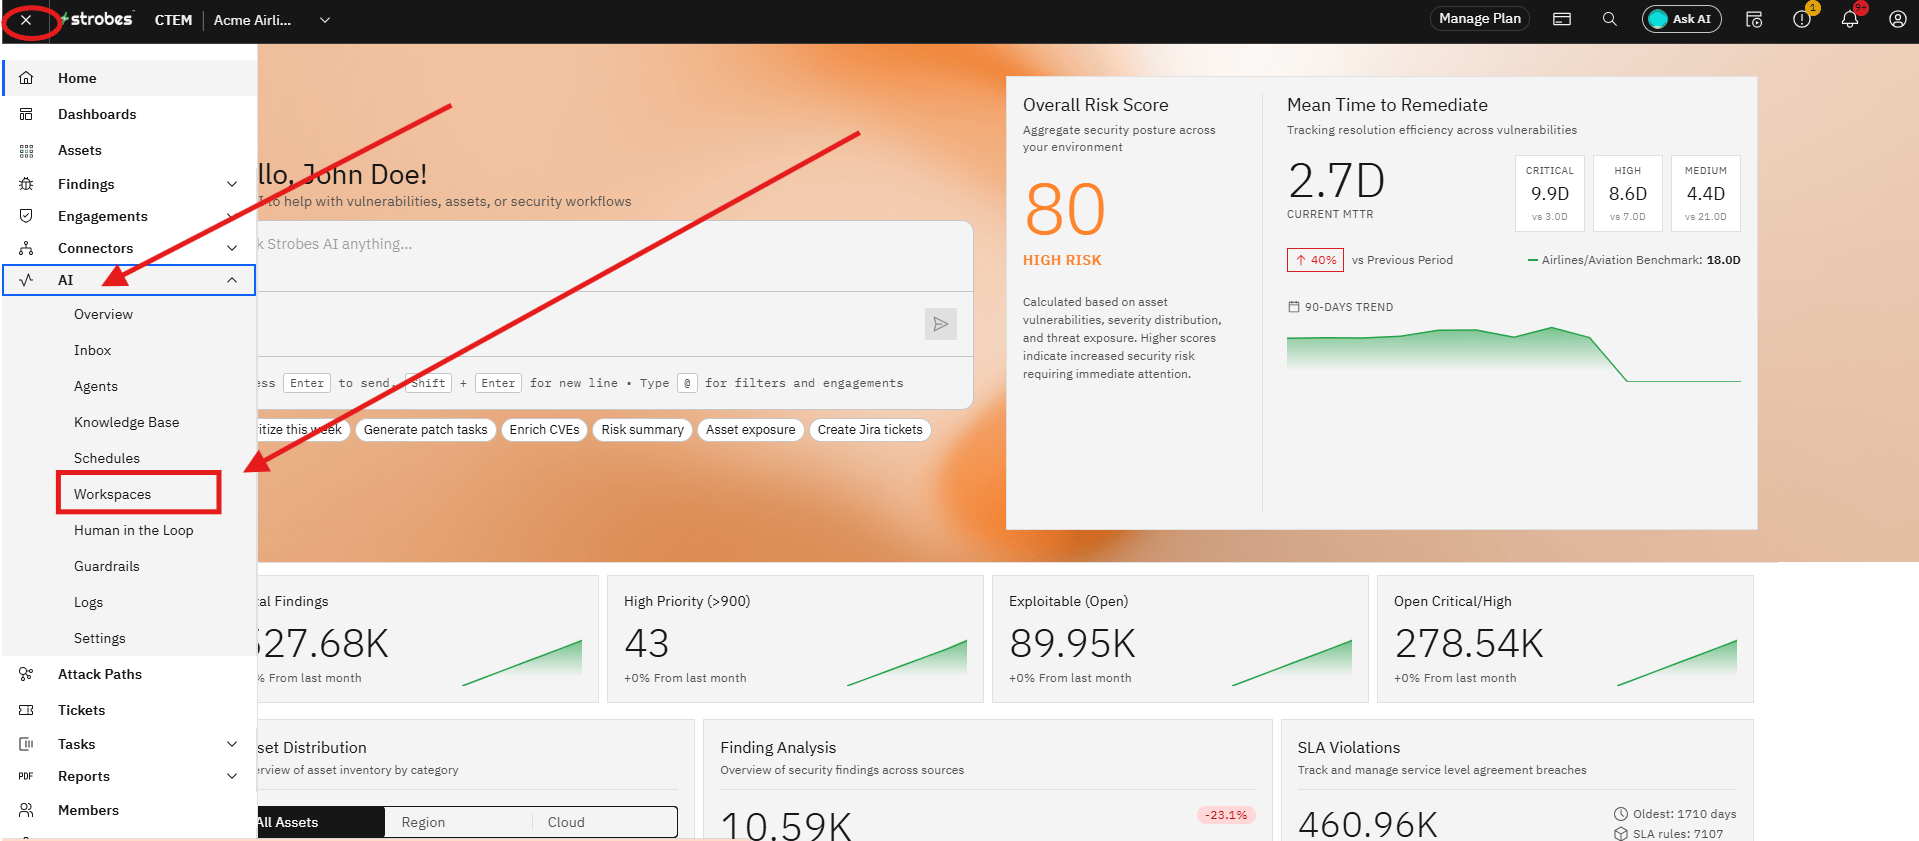
Task: Open the notifications bell icon
Action: click(1849, 19)
